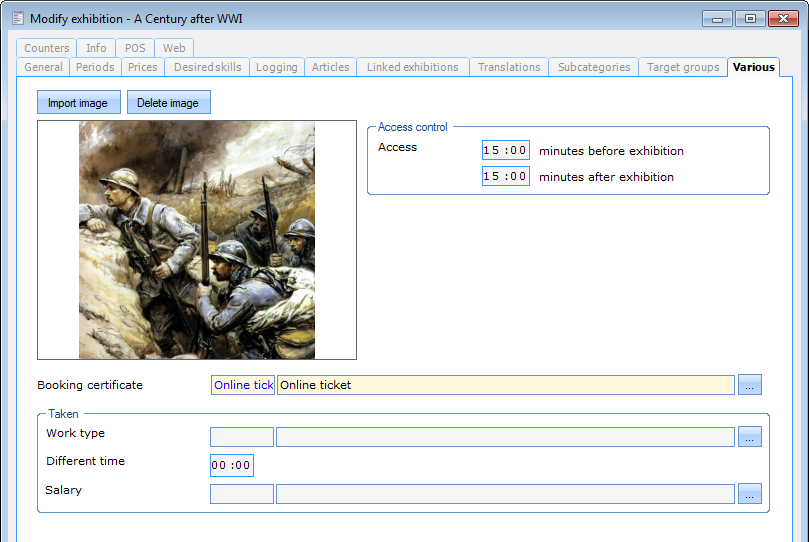Open the Linked exhibitions tab
The height and width of the screenshot is (542, 809).
[412, 67]
